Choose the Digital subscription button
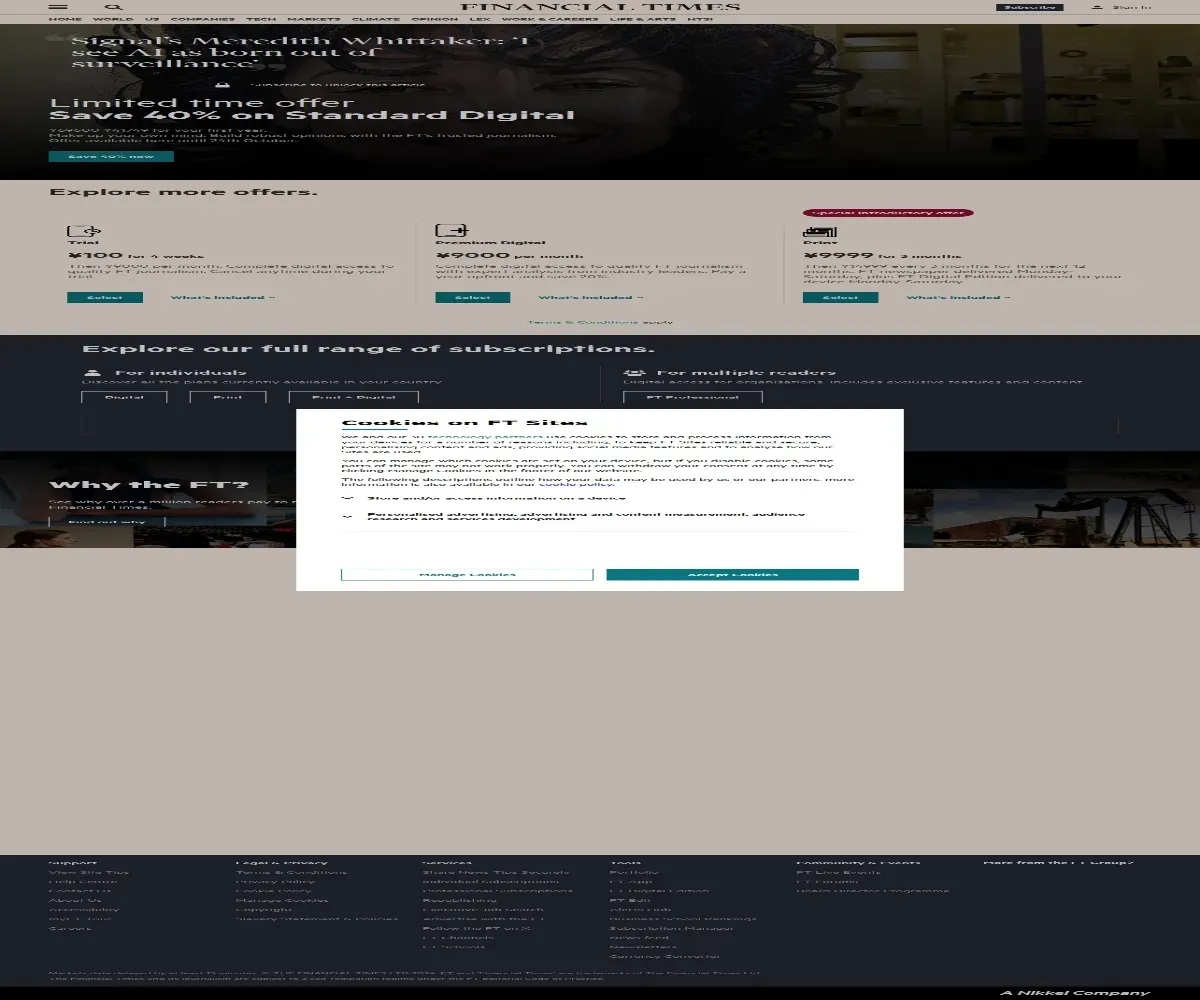 (124, 397)
